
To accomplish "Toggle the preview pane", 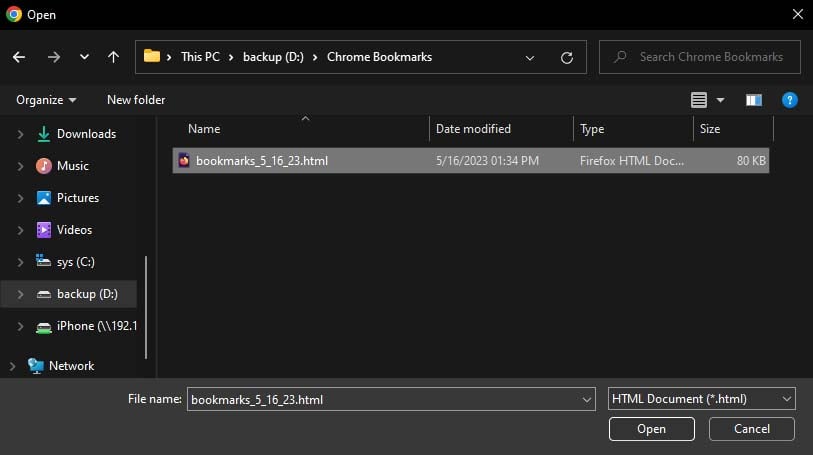I will [x=753, y=100].
